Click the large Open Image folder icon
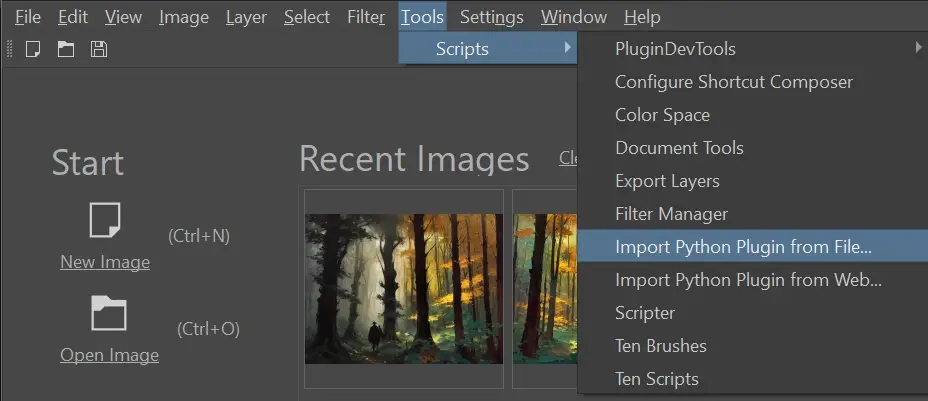Image resolution: width=928 pixels, height=401 pixels. pyautogui.click(x=109, y=313)
